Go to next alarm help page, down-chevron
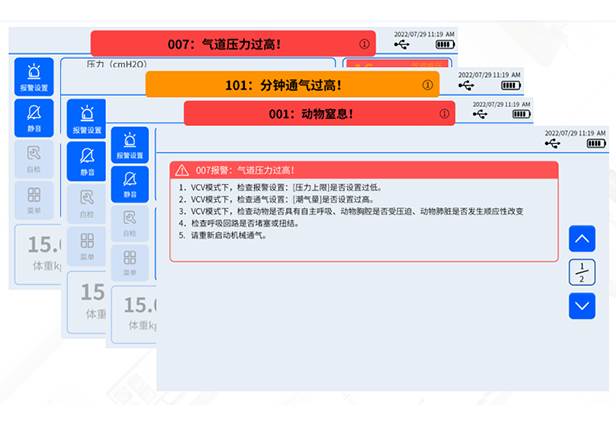Image resolution: width=616 pixels, height=424 pixels. pos(582,306)
